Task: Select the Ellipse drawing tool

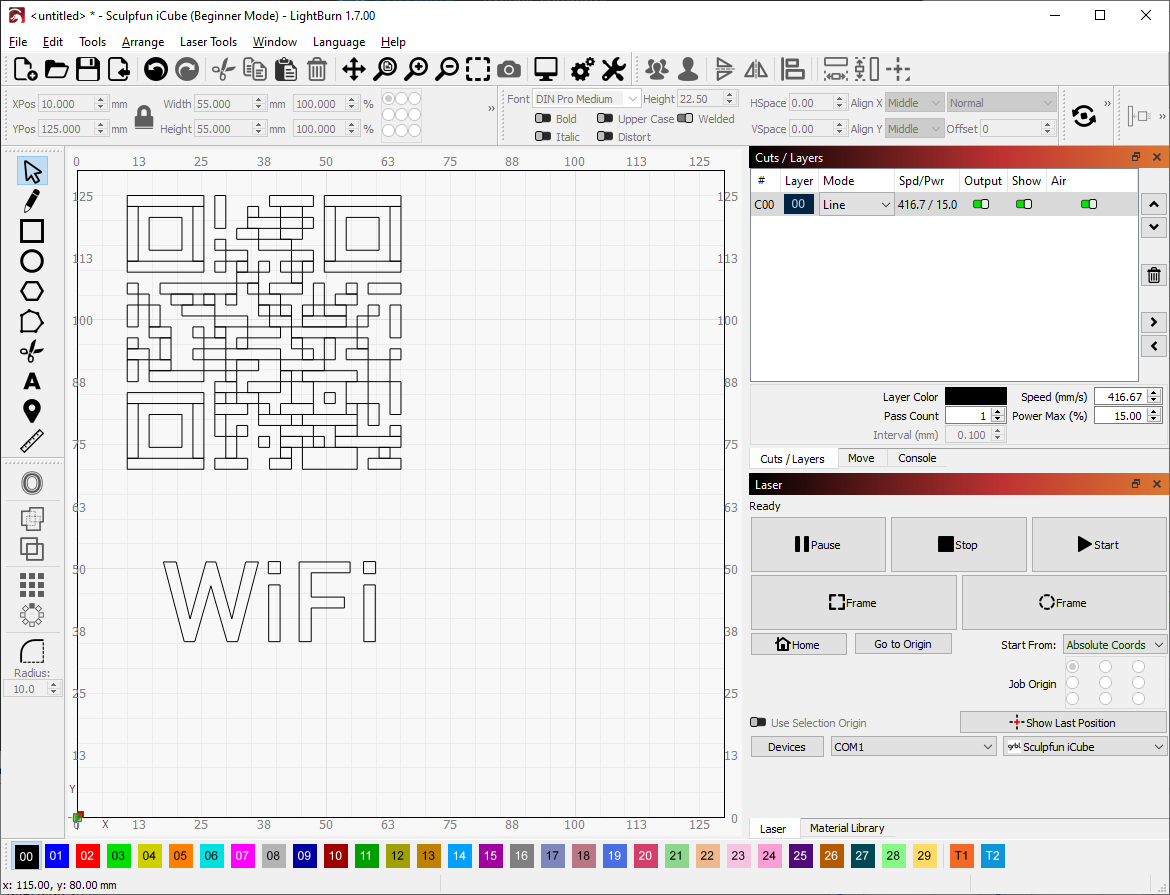Action: (32, 261)
